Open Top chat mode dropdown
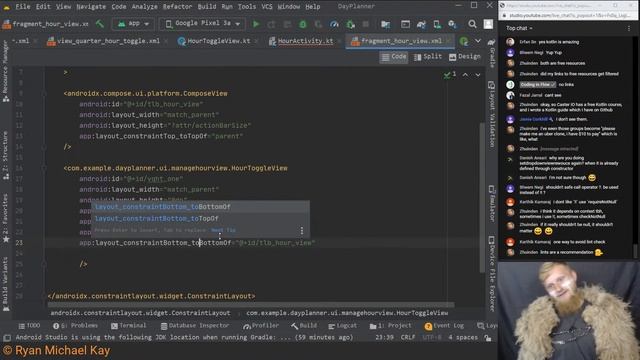Image resolution: width=640 pixels, height=360 pixels. click(519, 28)
